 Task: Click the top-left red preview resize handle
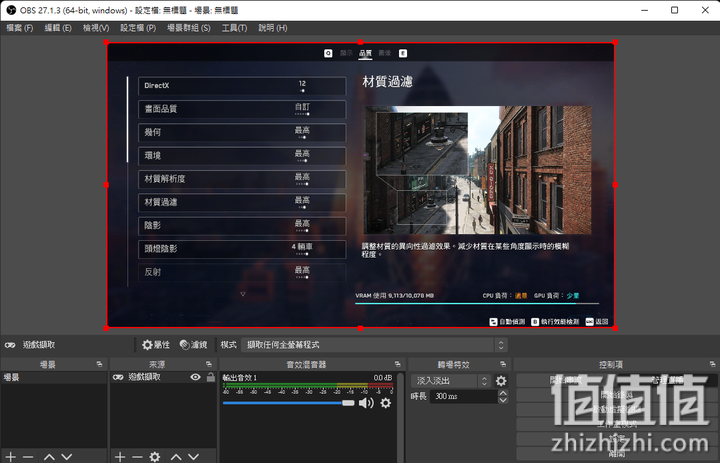(x=107, y=42)
